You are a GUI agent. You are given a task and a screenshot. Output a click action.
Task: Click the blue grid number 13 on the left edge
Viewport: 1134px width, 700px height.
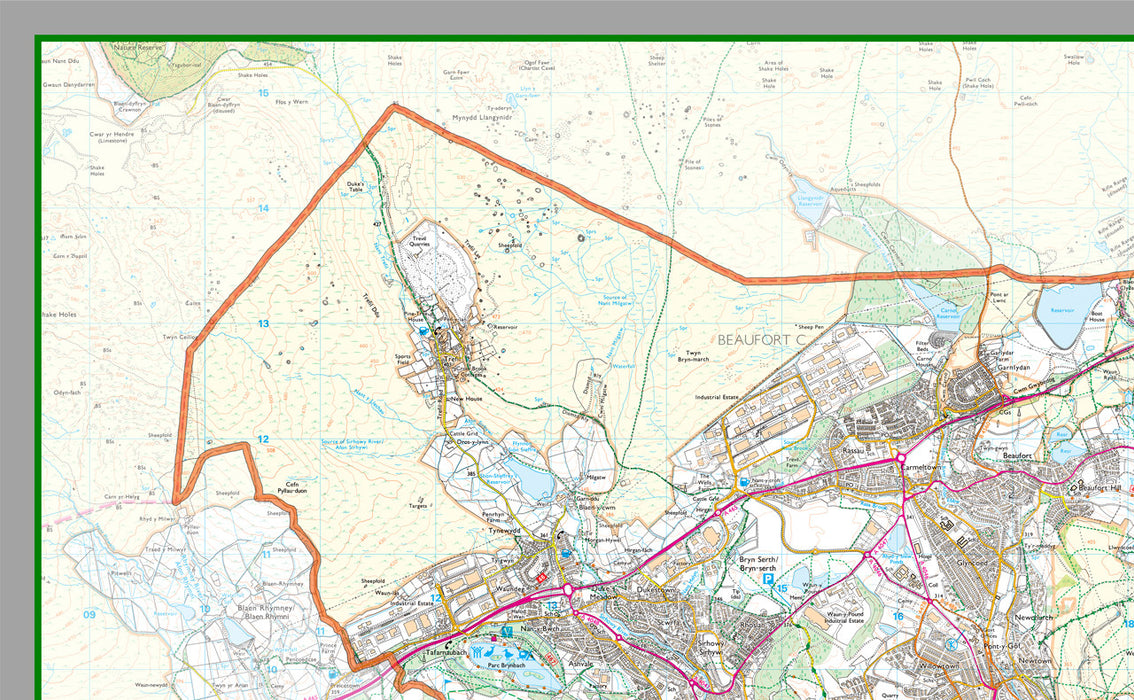[x=263, y=324]
